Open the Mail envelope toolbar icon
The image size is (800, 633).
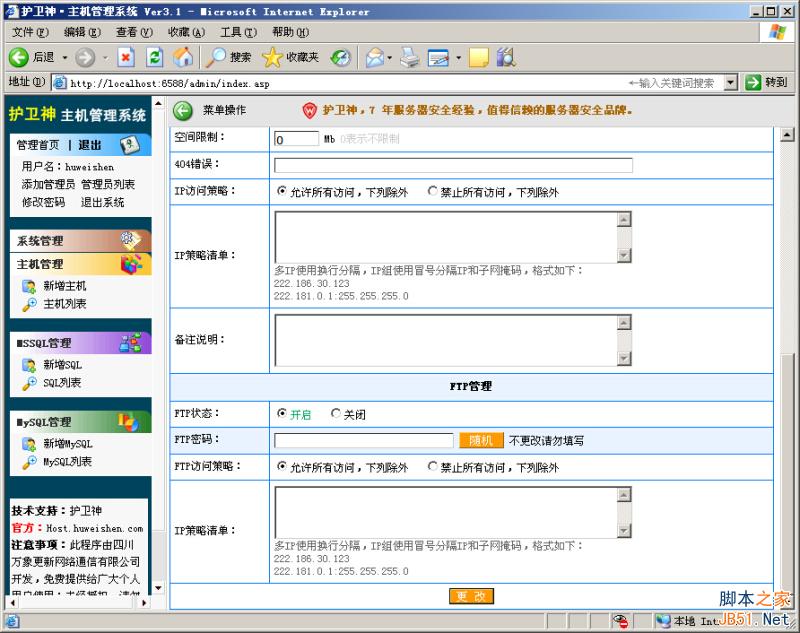coord(374,58)
